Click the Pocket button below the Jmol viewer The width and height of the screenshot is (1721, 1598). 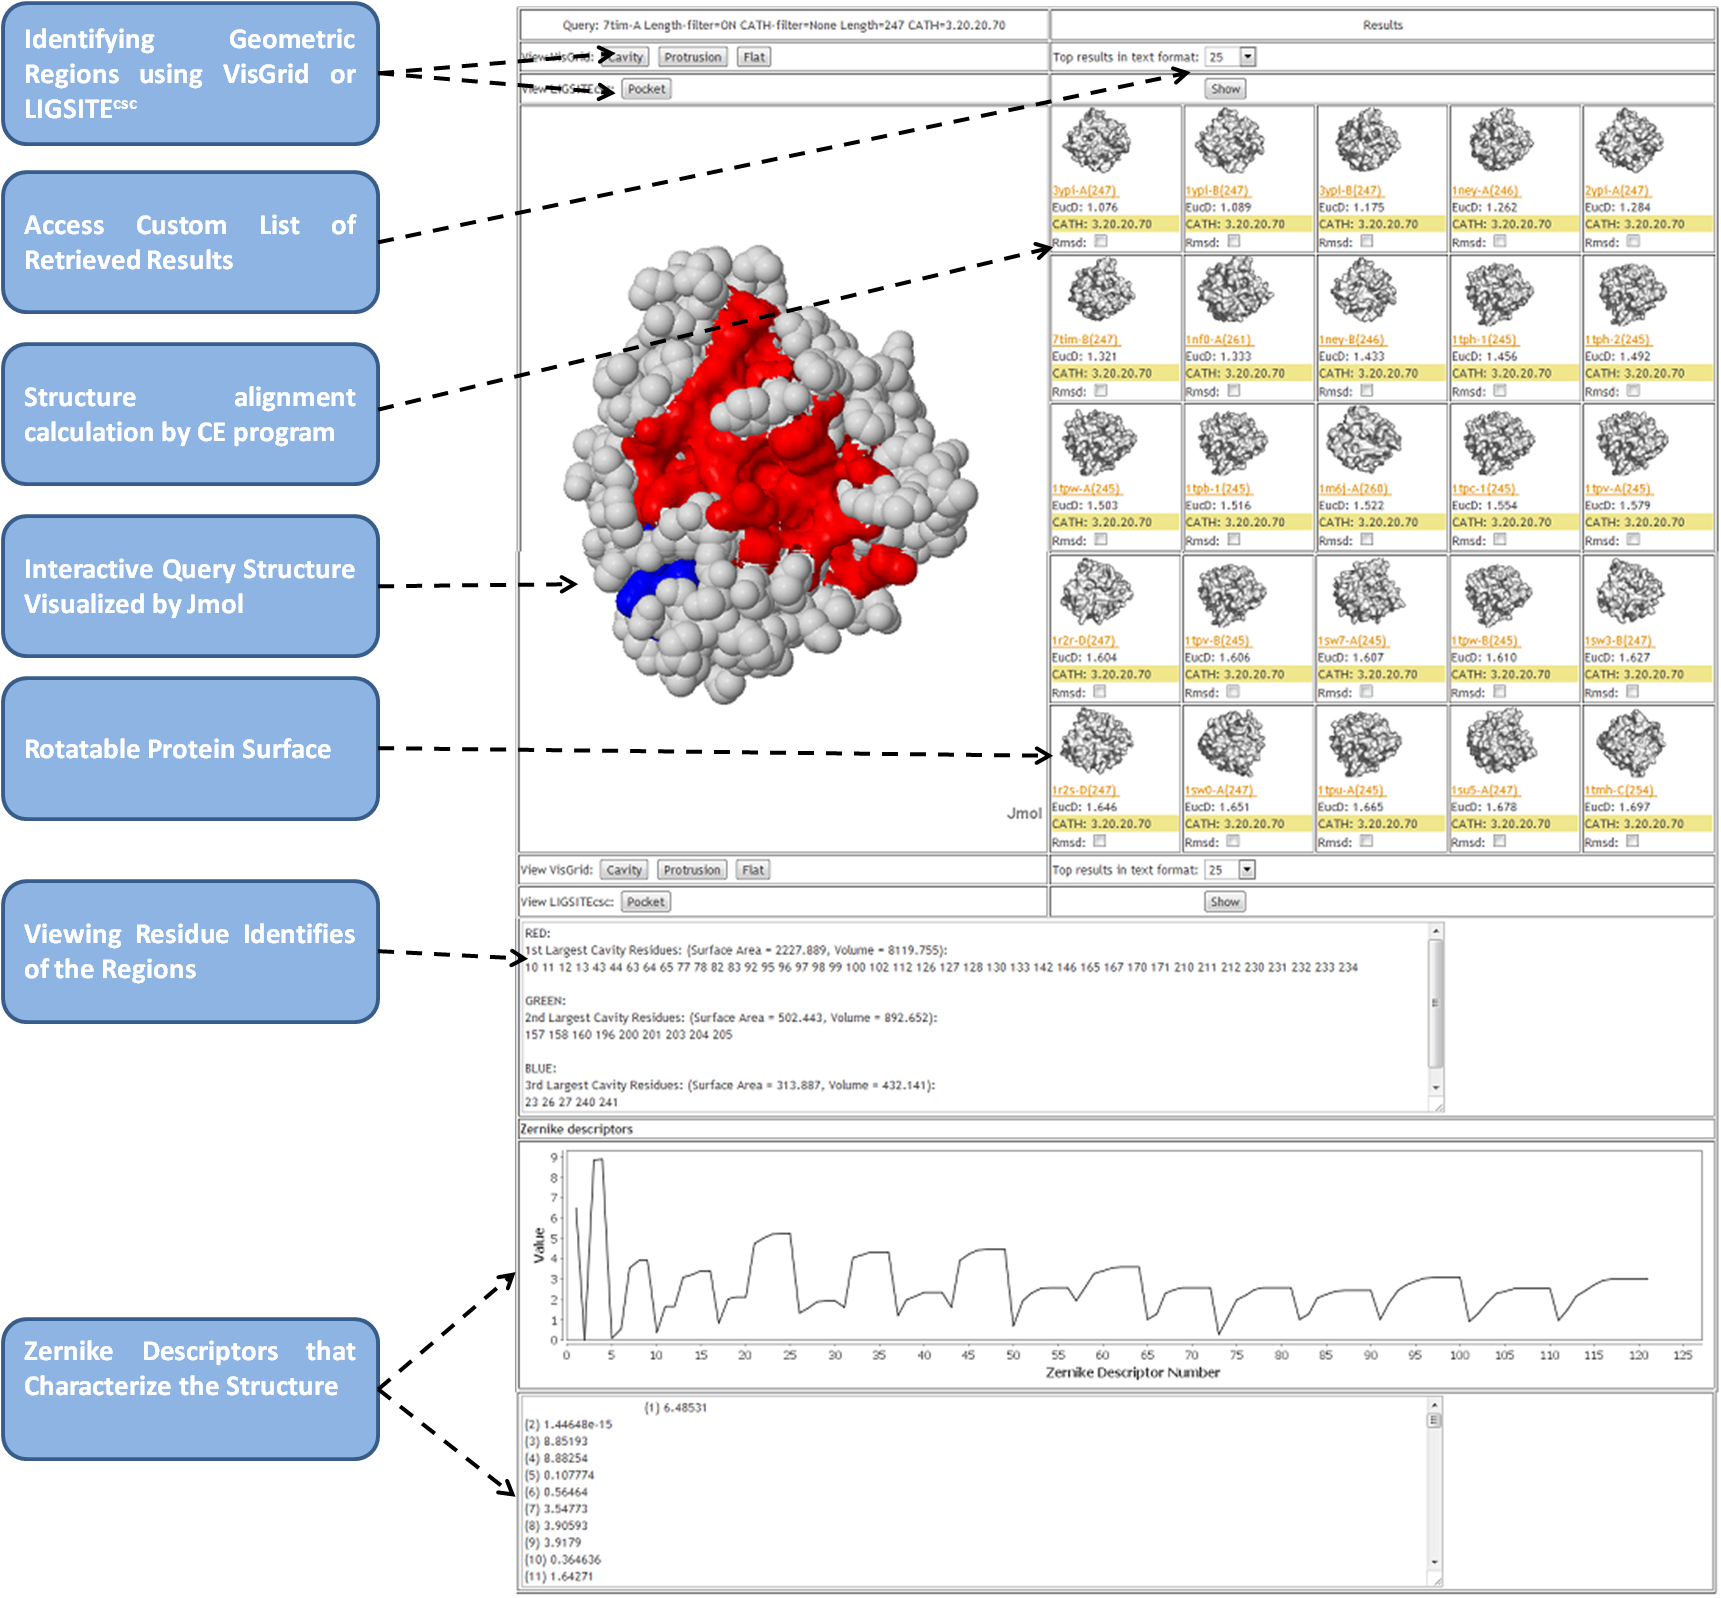tap(645, 902)
